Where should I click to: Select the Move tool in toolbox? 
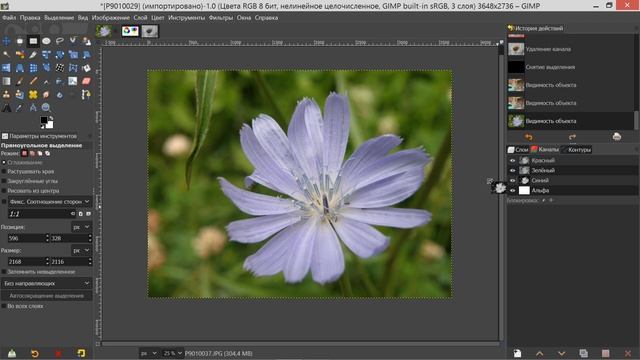[6, 41]
